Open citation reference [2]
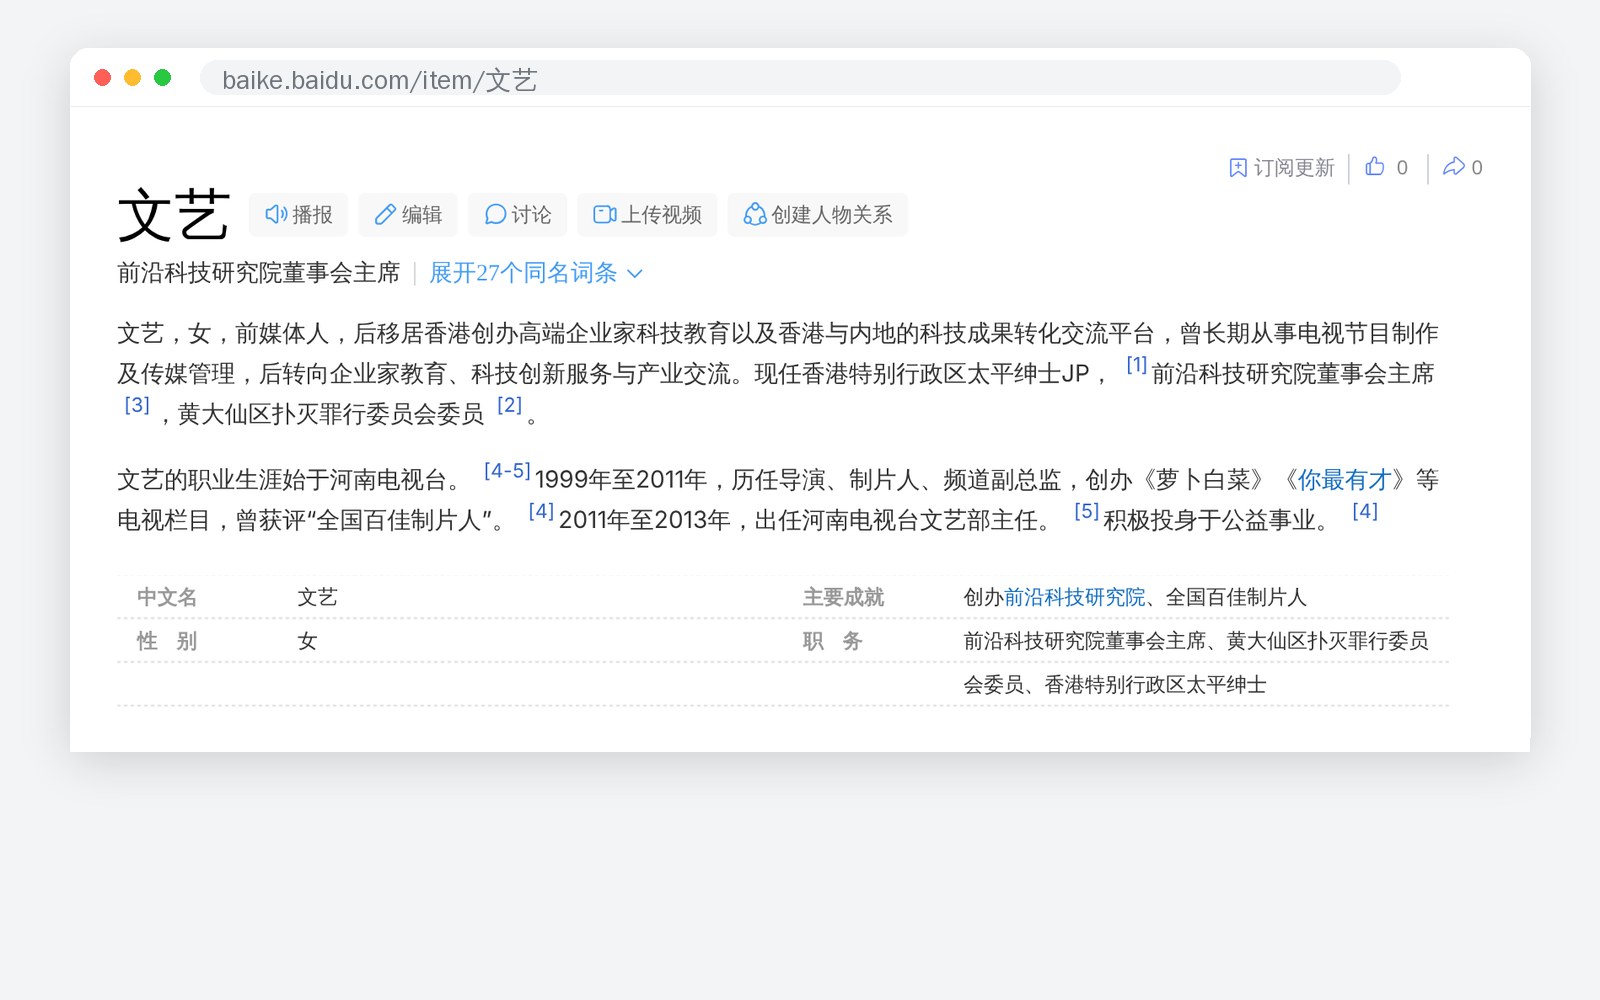The width and height of the screenshot is (1600, 1000). (x=510, y=405)
